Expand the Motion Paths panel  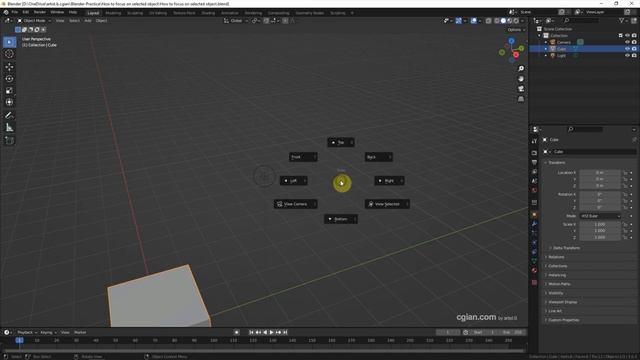559,284
